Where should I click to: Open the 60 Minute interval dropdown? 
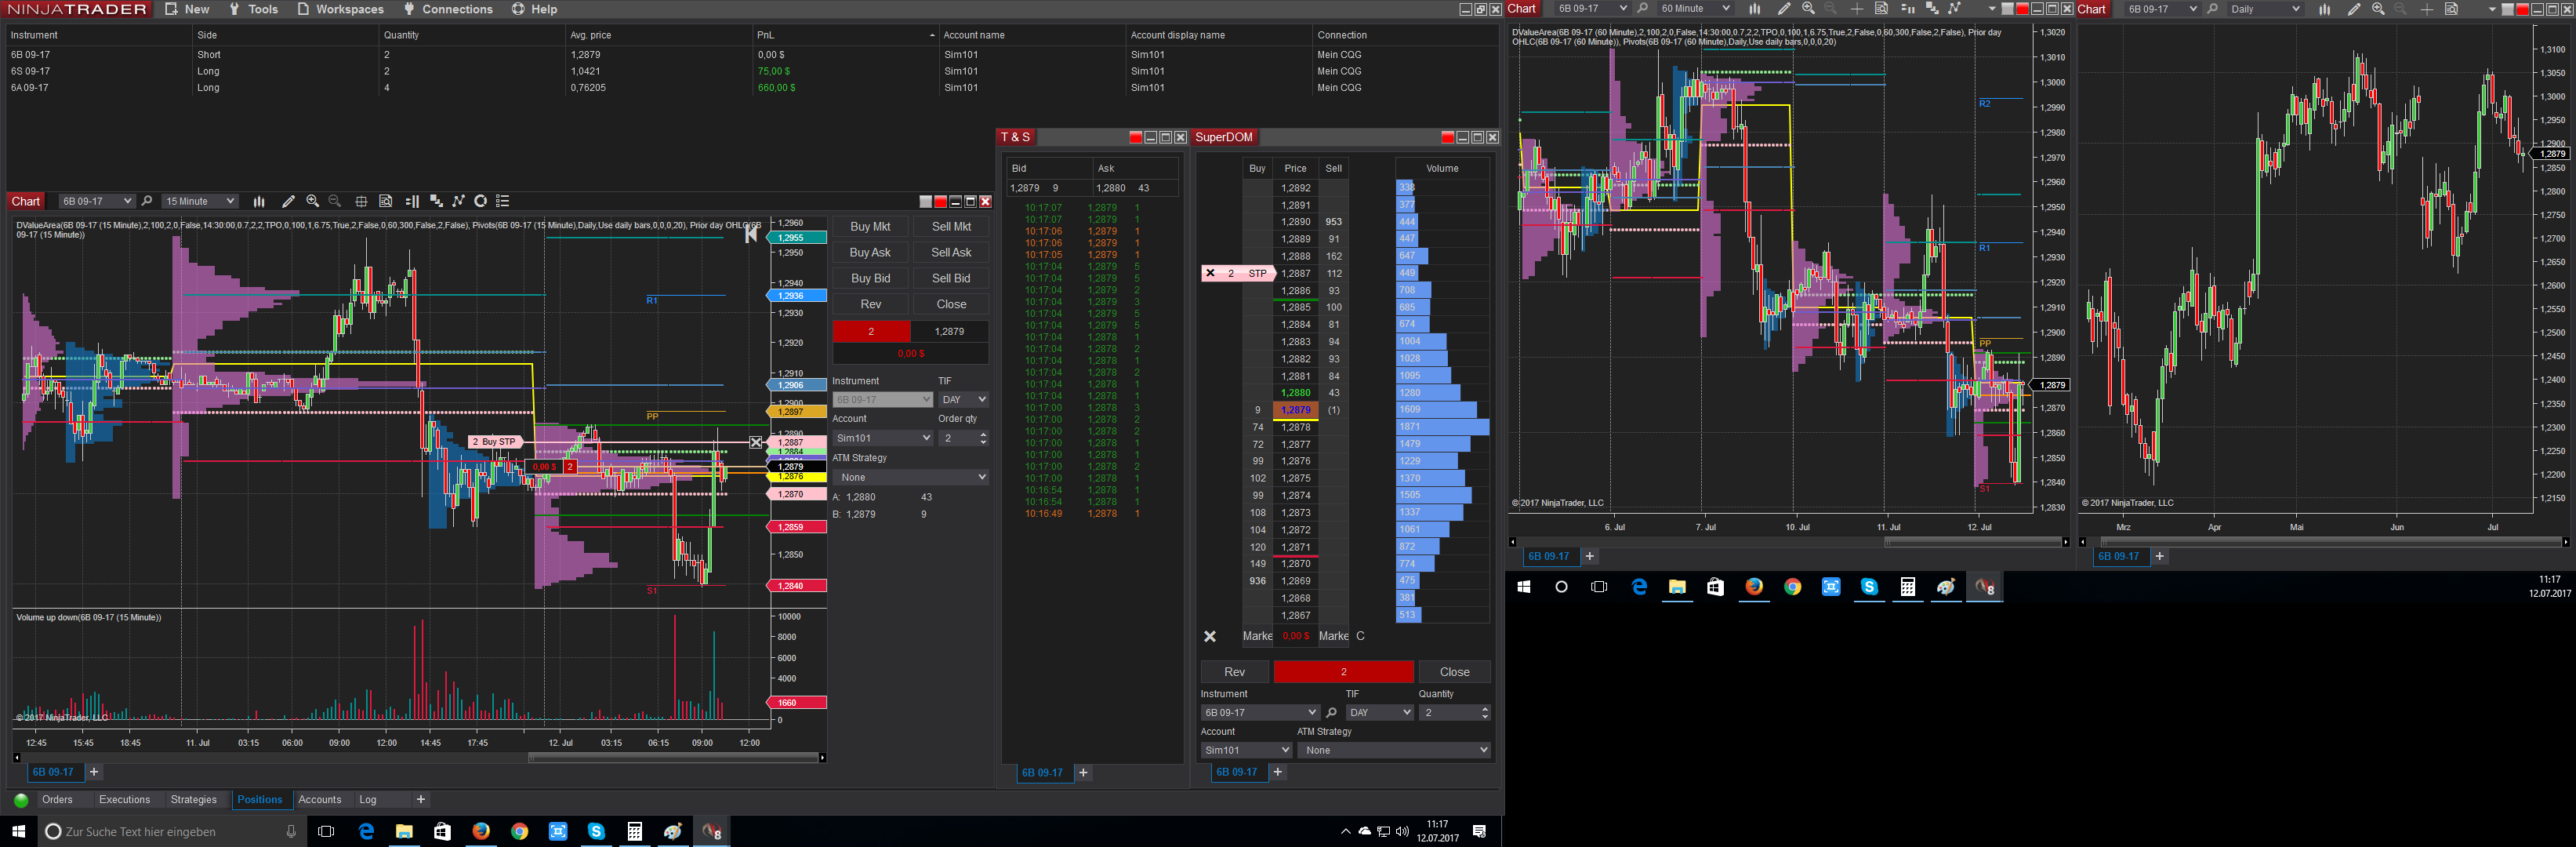[x=1695, y=8]
